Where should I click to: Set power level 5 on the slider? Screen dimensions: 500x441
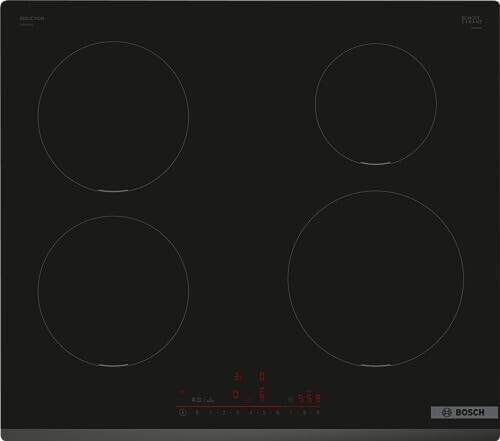(x=264, y=413)
